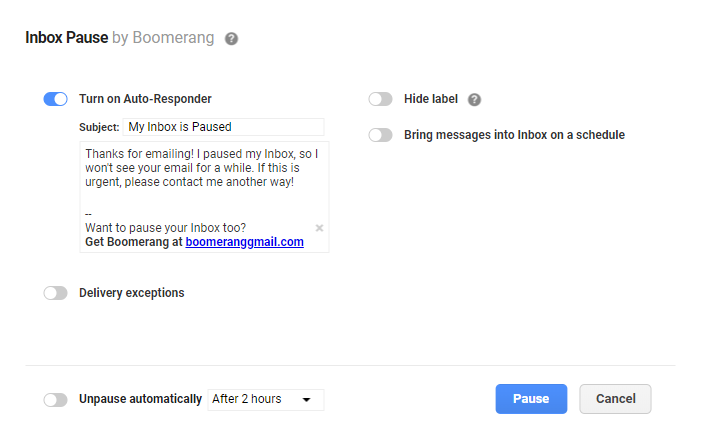Image resolution: width=704 pixels, height=428 pixels.
Task: Click the Pause button
Action: (531, 399)
